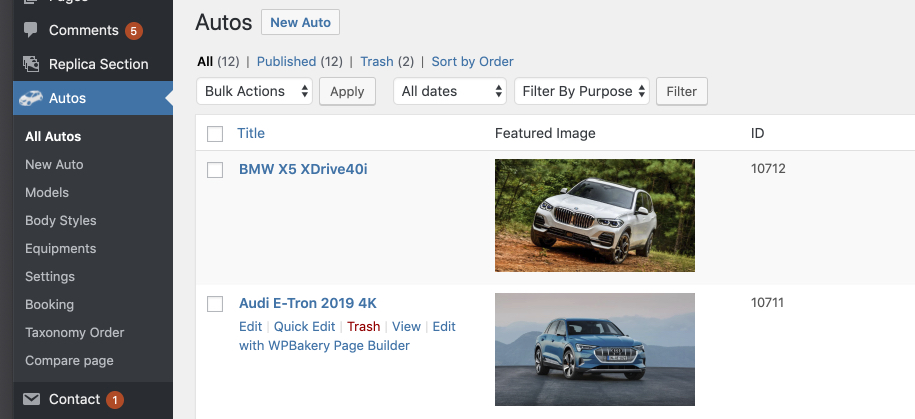The image size is (915, 419).
Task: Click Edit with WPBakery Page Builder link
Action: click(x=347, y=336)
